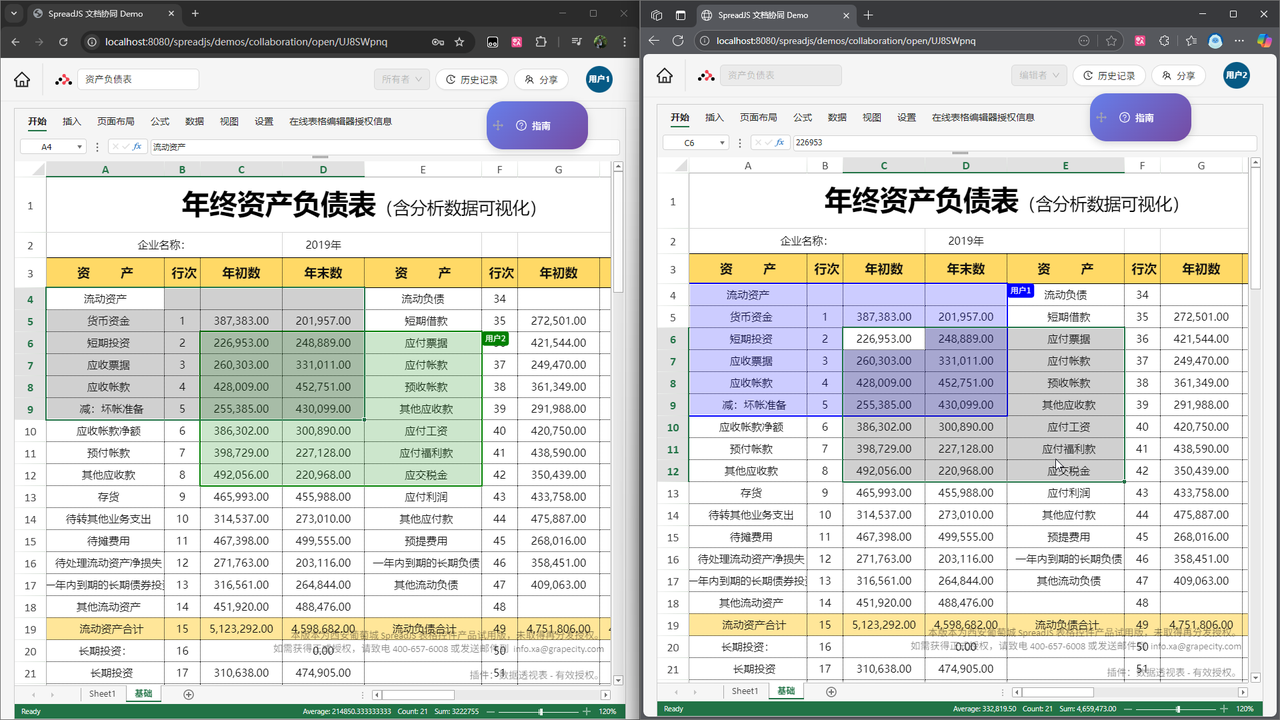Screen dimensions: 1280x720
Task: Go back in left browser window
Action: [x=15, y=42]
